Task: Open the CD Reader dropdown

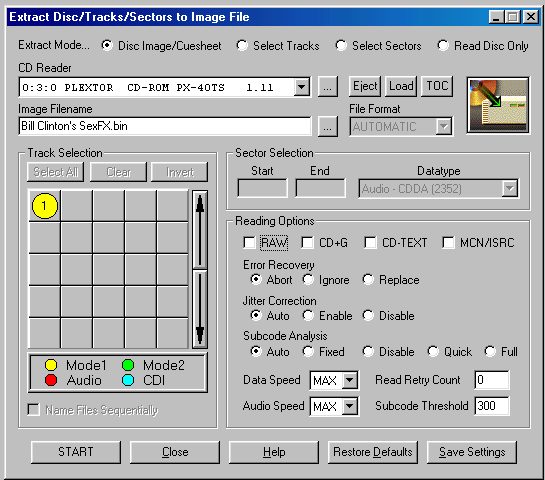Action: click(x=301, y=87)
